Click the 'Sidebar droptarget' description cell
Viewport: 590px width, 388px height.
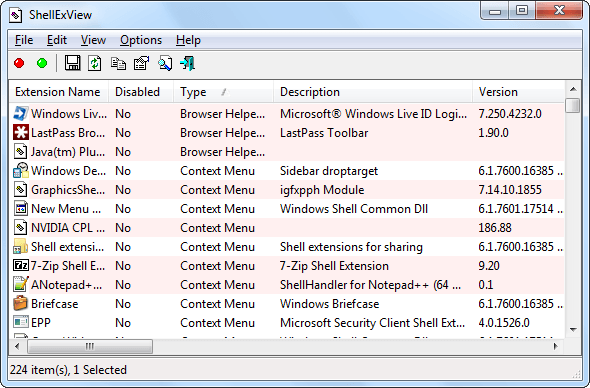click(x=329, y=171)
